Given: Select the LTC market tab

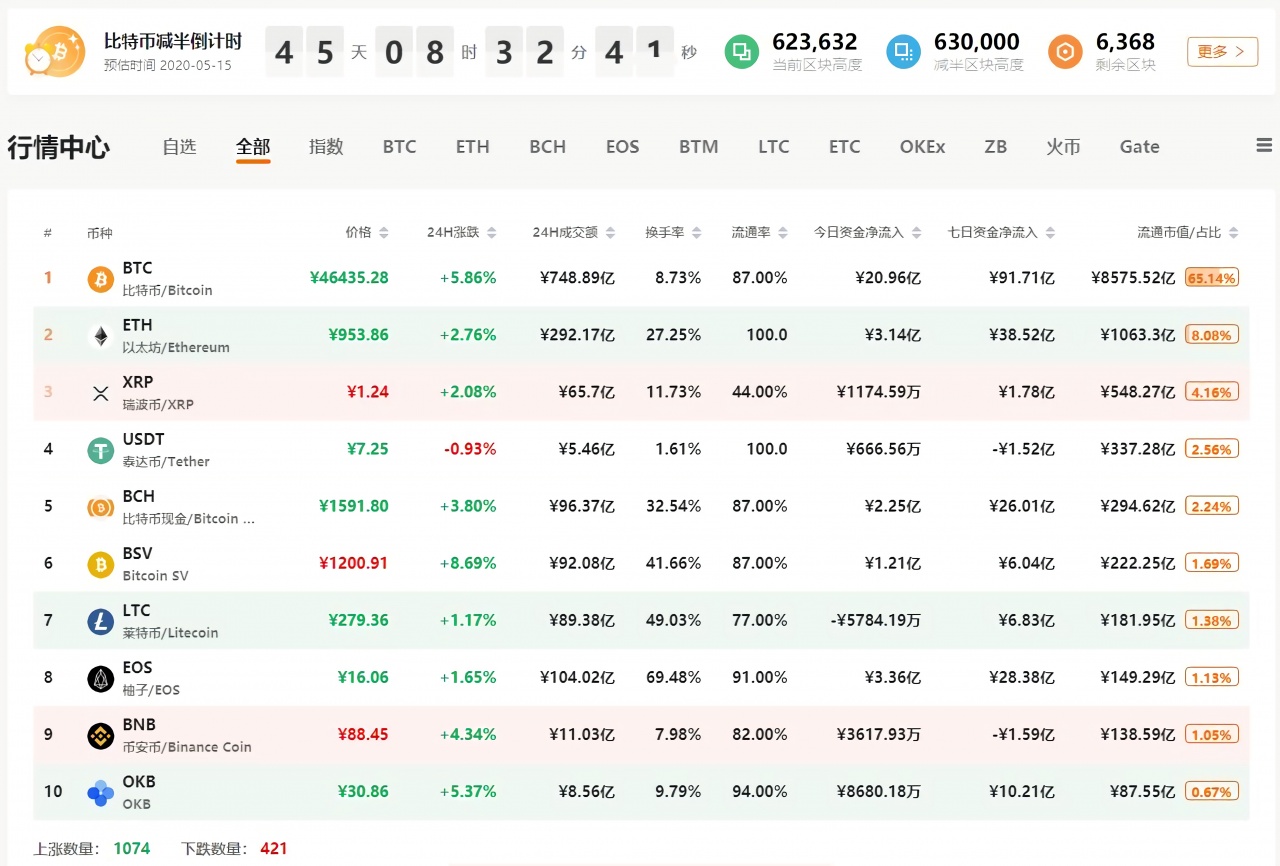Looking at the screenshot, I should [x=774, y=146].
